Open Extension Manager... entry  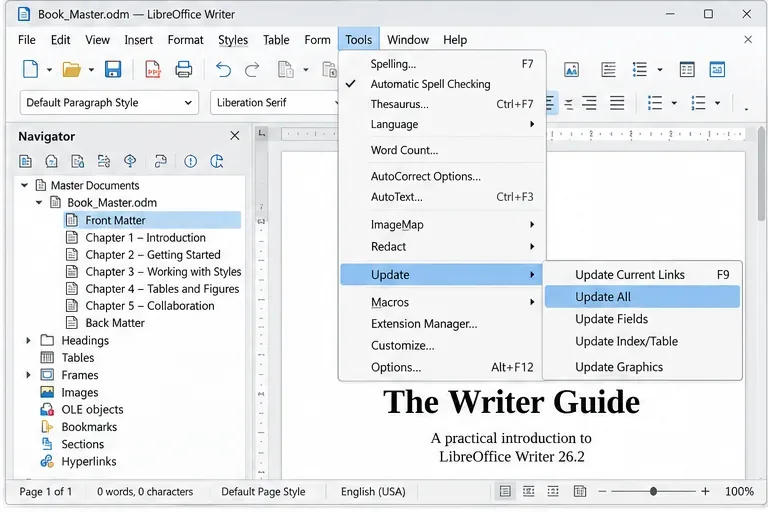pos(442,324)
